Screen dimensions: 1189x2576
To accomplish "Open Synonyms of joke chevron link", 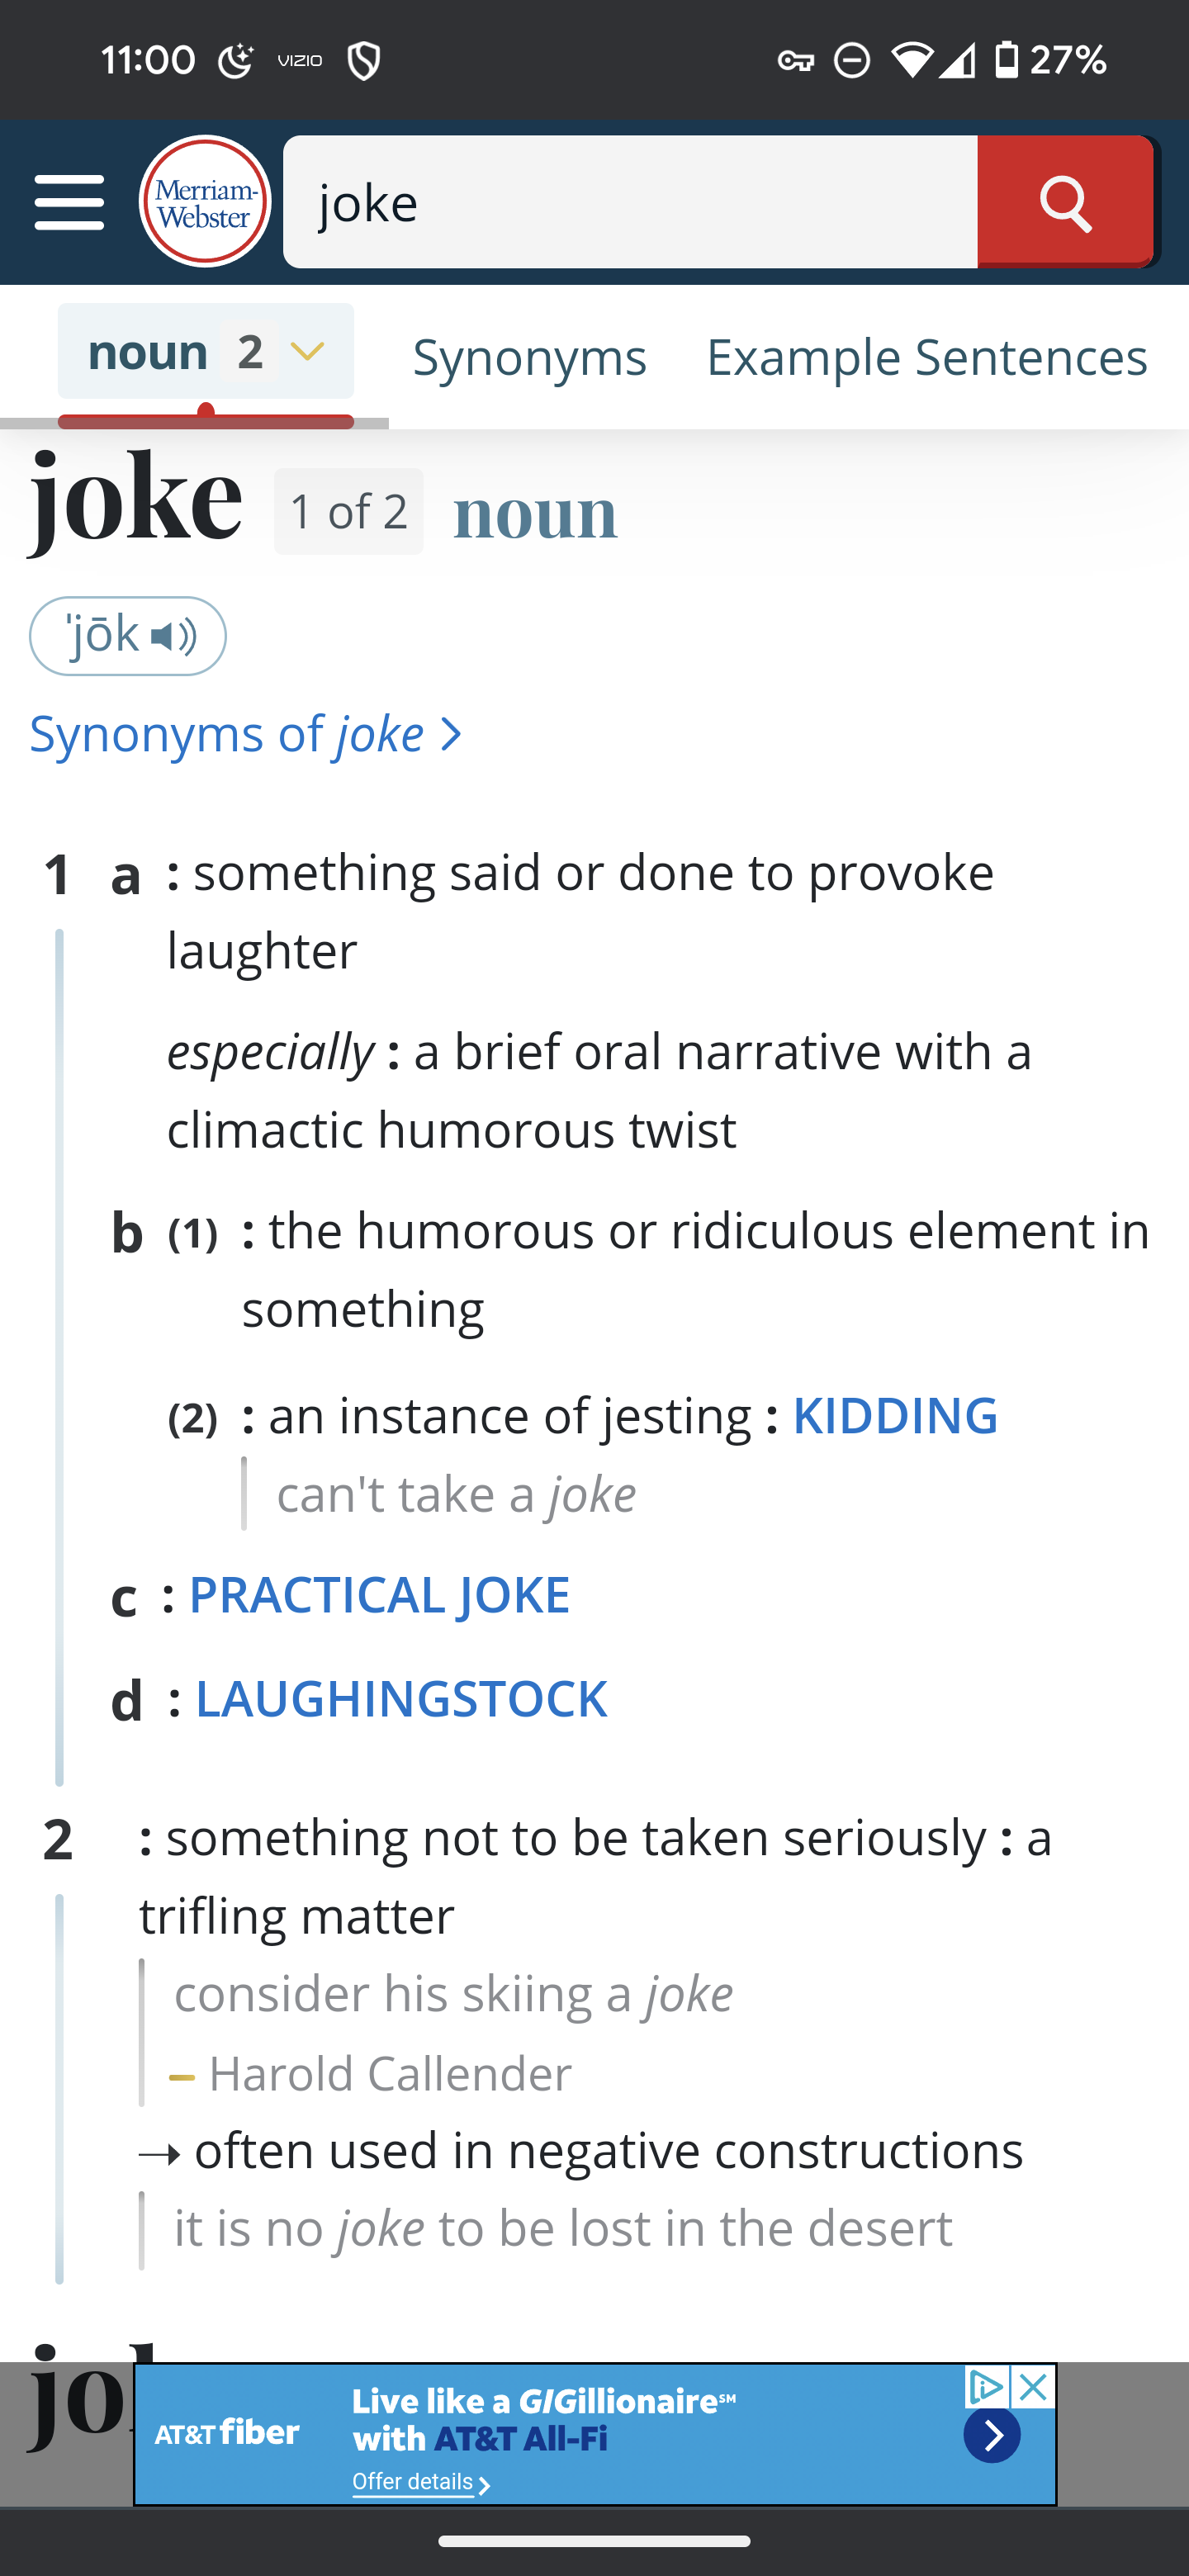I will [246, 734].
